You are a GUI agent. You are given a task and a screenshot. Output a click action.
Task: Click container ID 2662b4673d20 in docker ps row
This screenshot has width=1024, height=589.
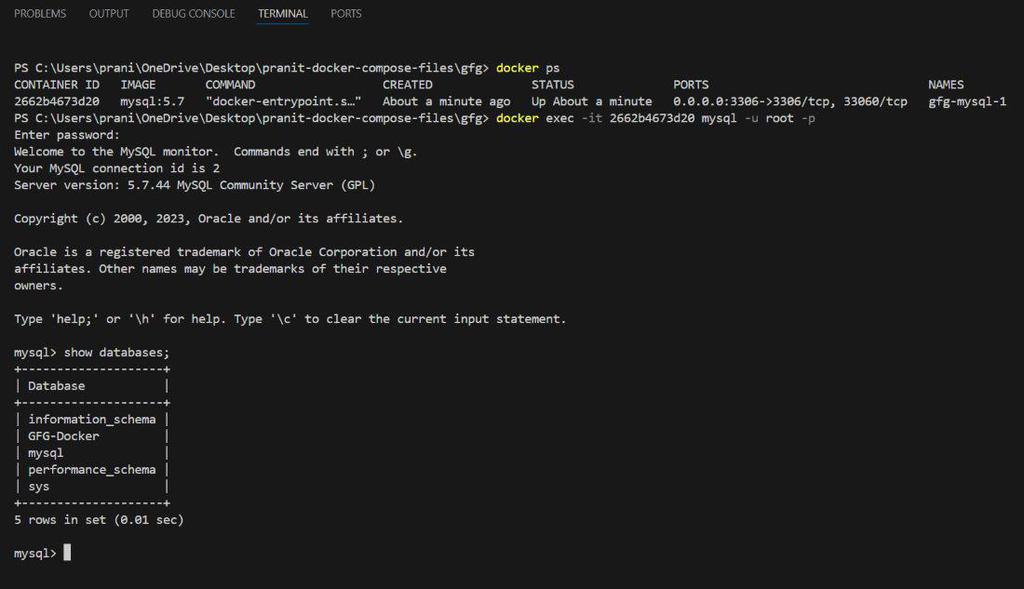click(57, 101)
